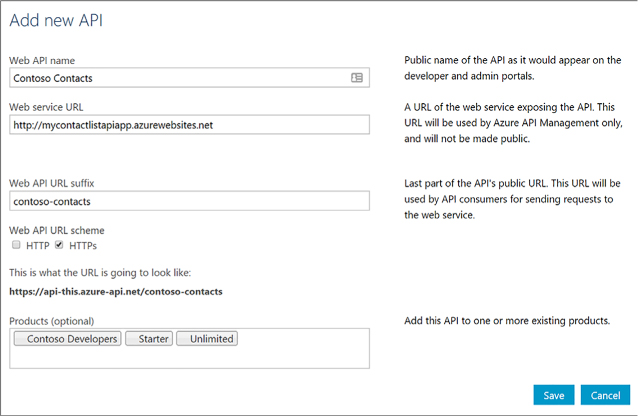
Task: Click the "Web service URL" label
Action: pyautogui.click(x=46, y=107)
